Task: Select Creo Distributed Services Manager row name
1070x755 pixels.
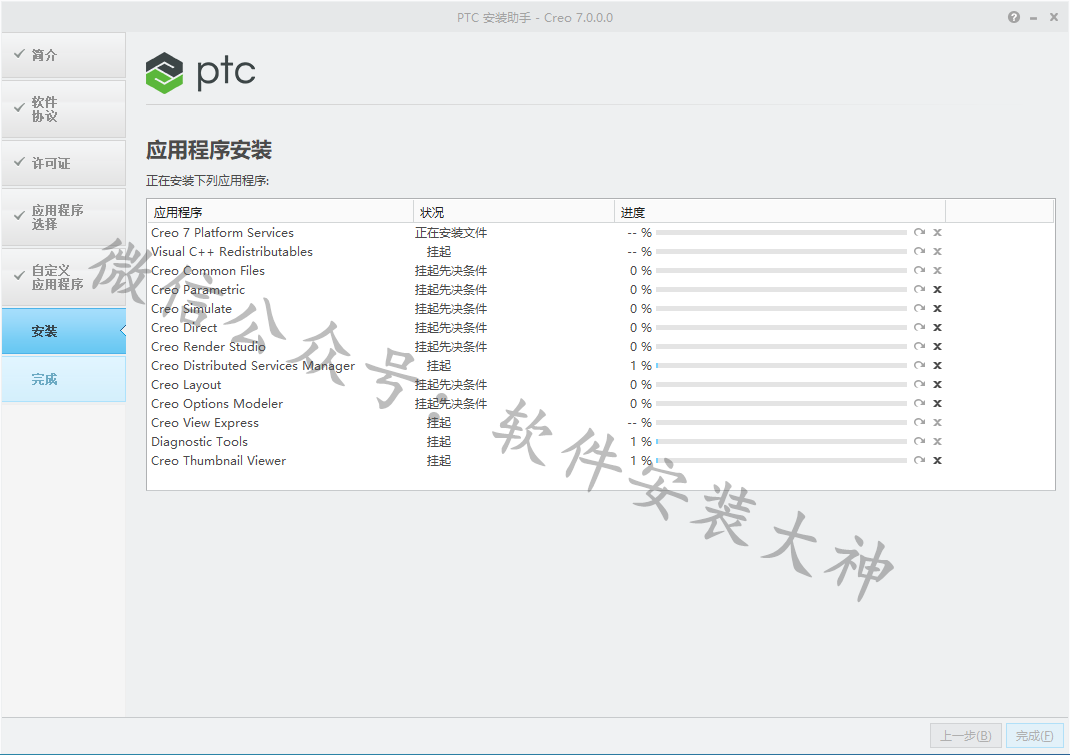Action: tap(253, 366)
